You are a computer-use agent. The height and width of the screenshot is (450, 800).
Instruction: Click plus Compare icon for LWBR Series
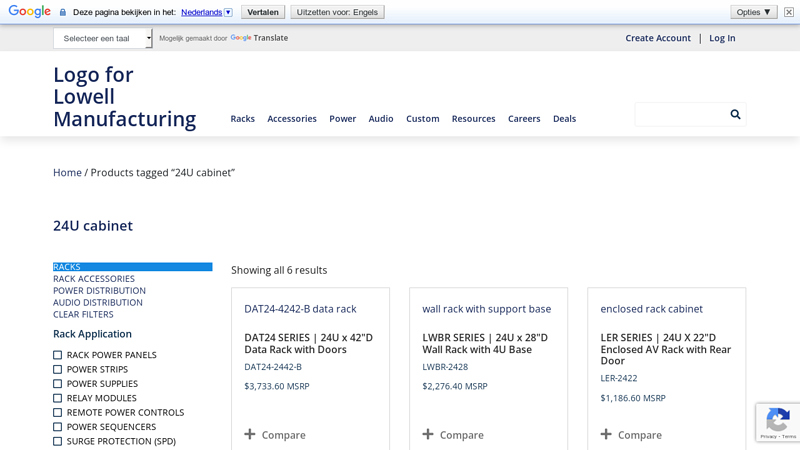coord(428,435)
